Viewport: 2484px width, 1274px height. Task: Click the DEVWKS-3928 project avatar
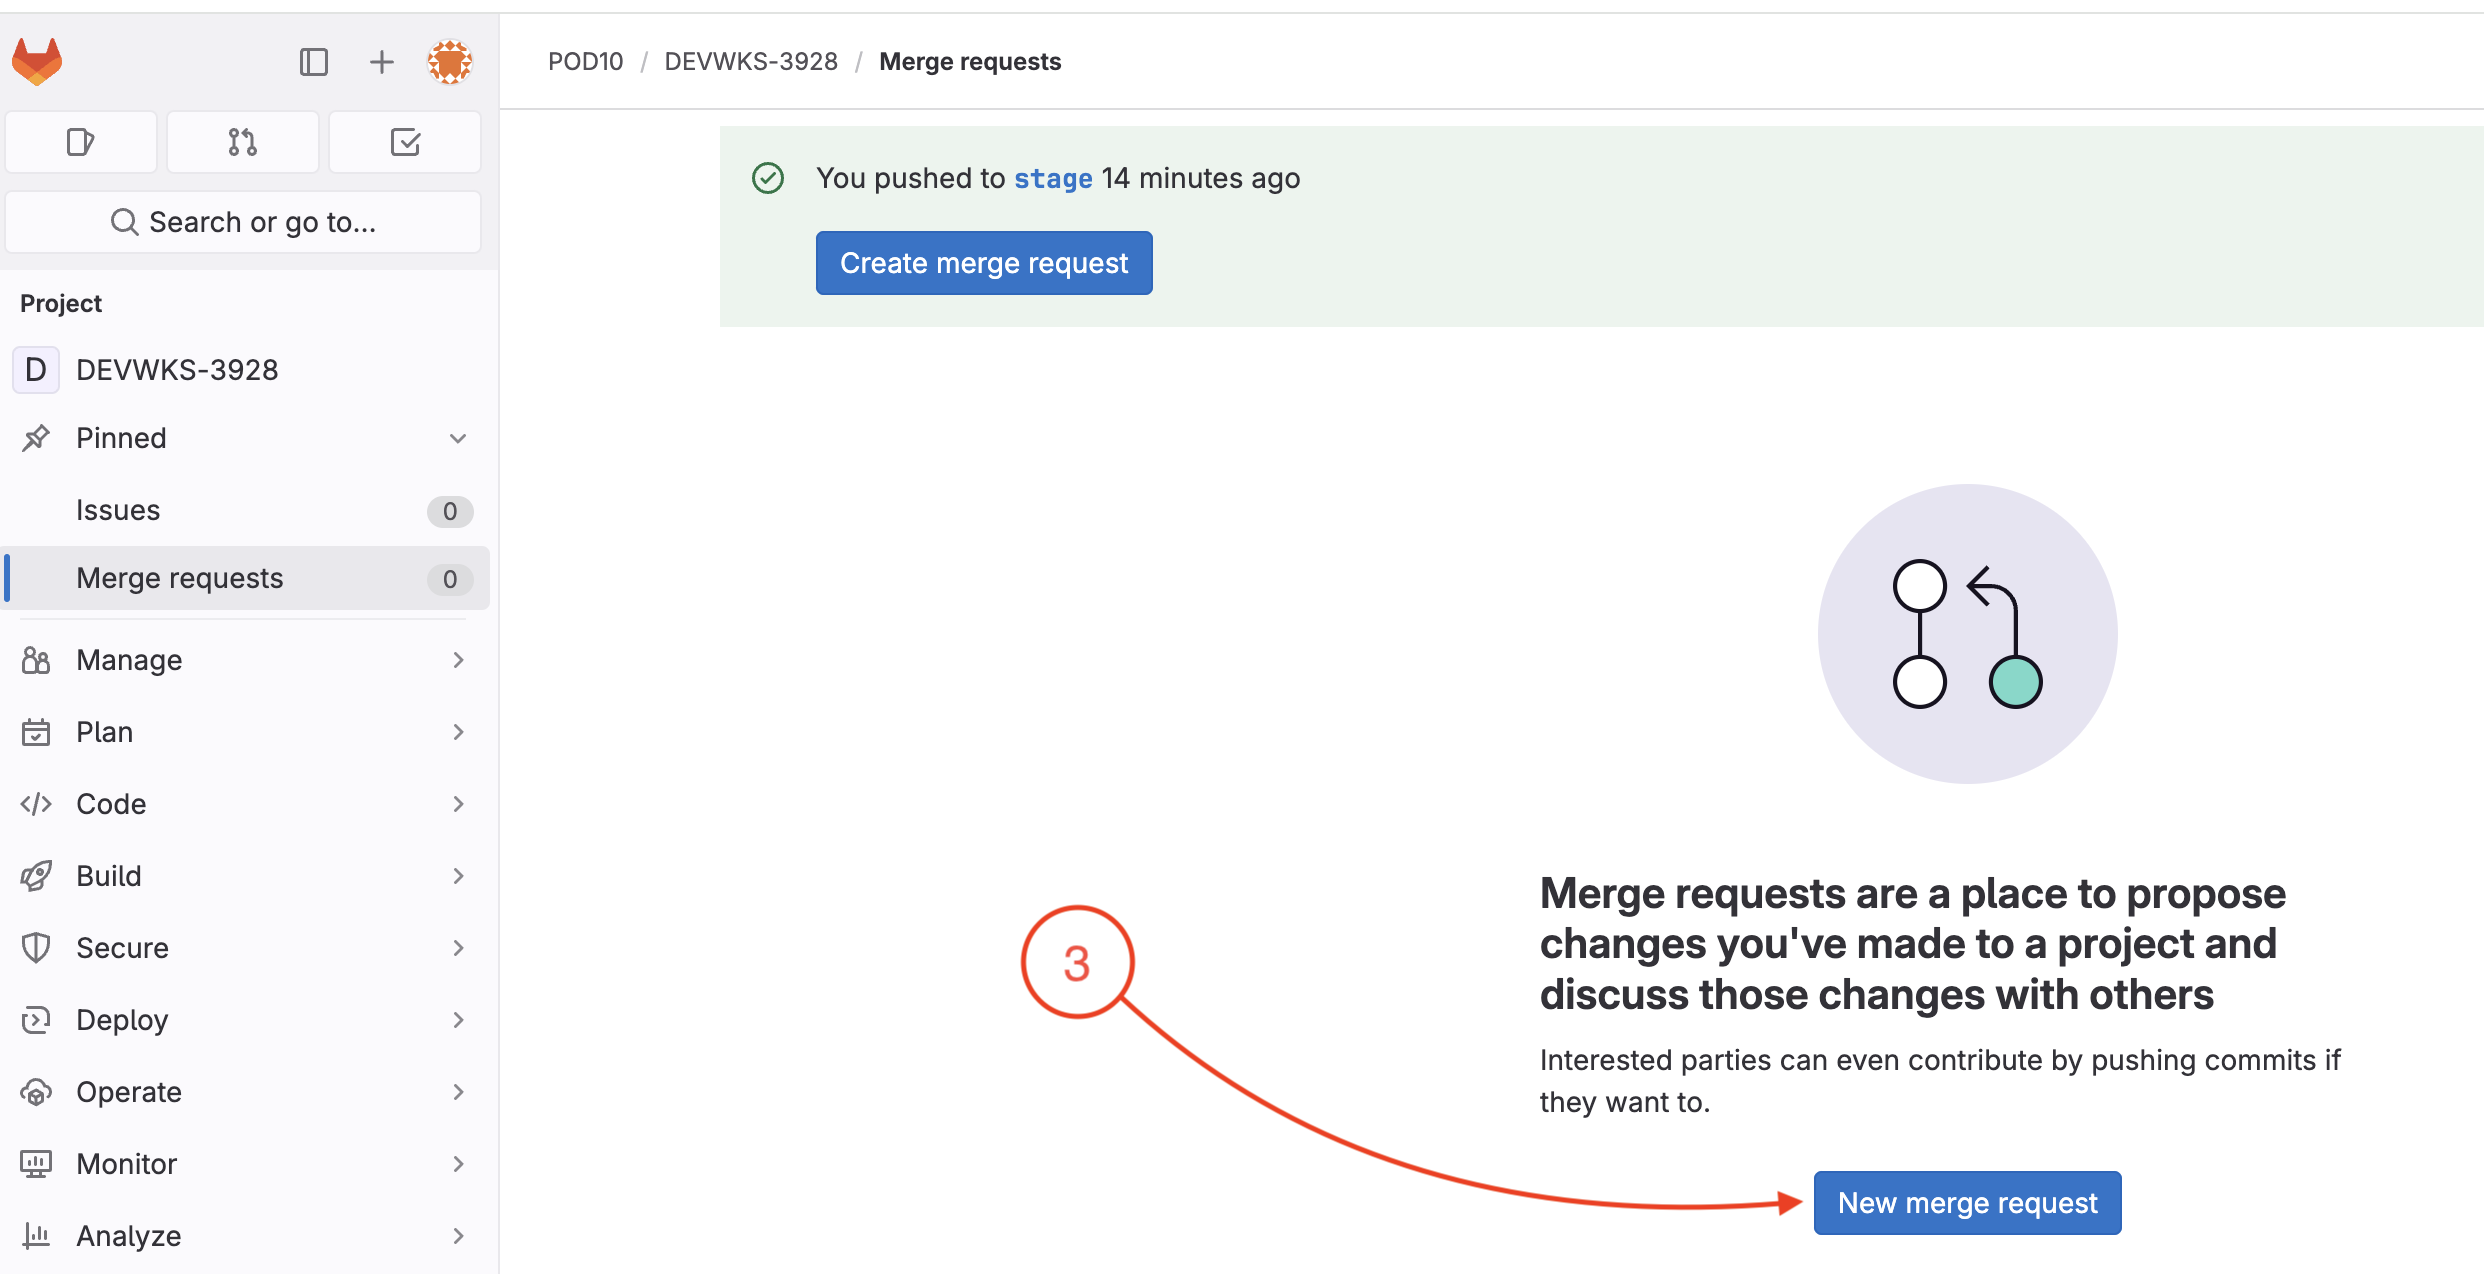(36, 370)
